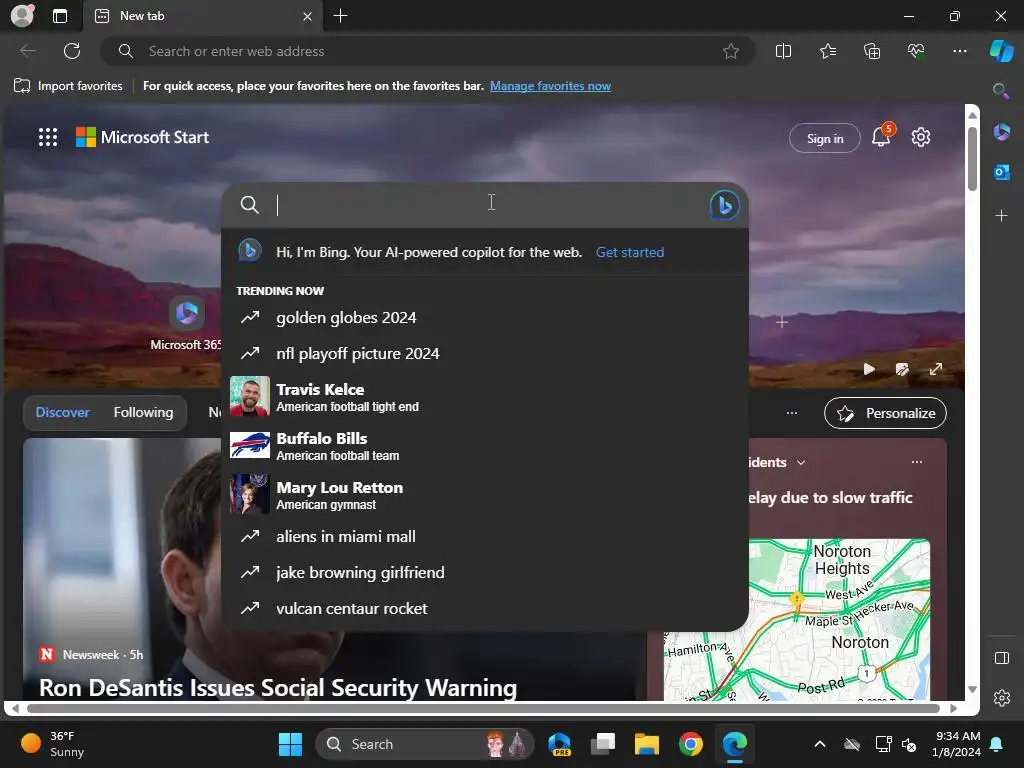Open the weather widget 36°F Sunny
The height and width of the screenshot is (768, 1024).
[x=52, y=744]
